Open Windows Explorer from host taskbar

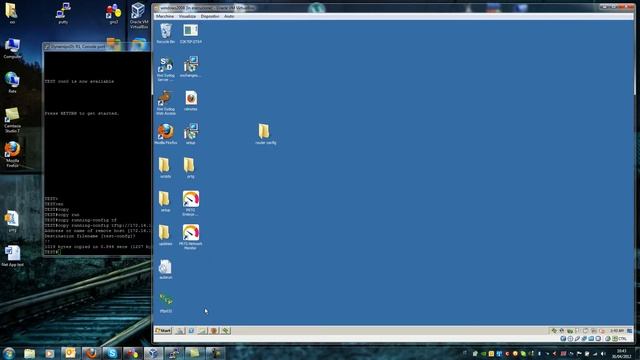coord(29,353)
